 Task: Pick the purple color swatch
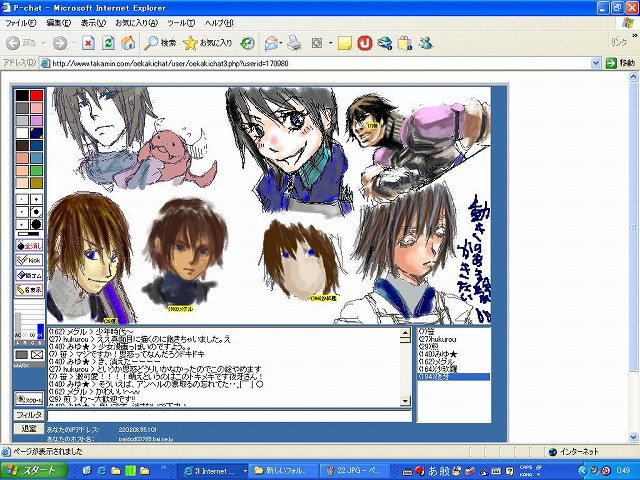coord(36,120)
